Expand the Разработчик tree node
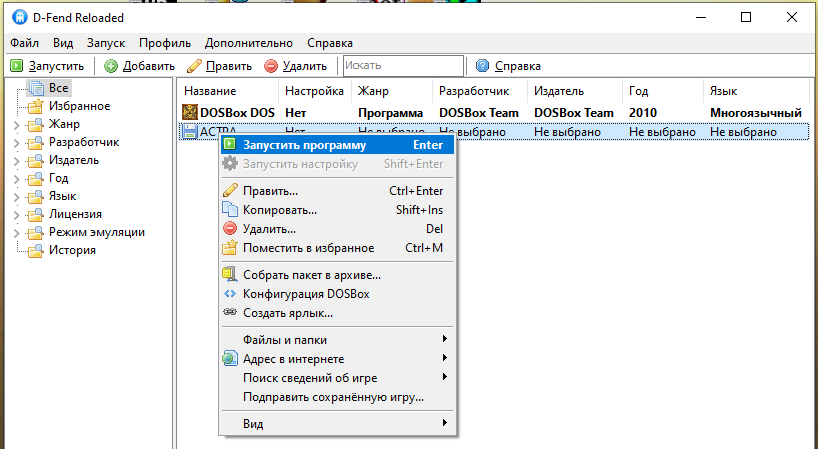This screenshot has height=449, width=818. point(16,142)
